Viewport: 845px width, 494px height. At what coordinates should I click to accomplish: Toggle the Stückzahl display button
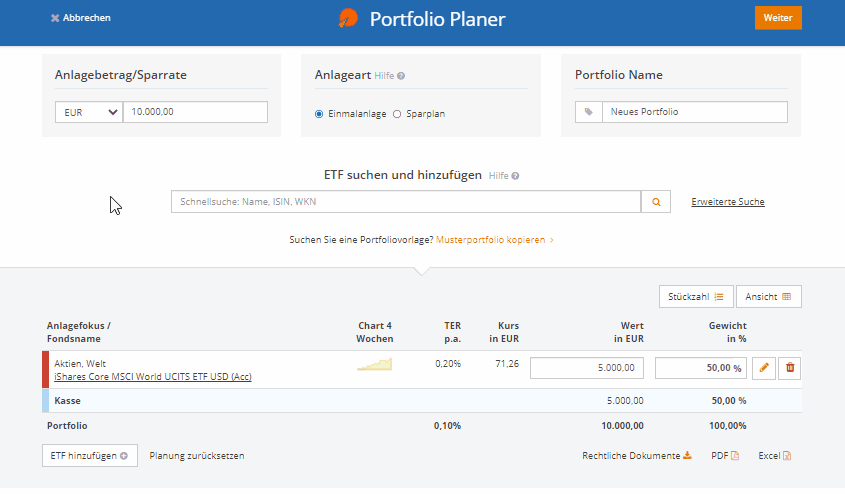696,297
